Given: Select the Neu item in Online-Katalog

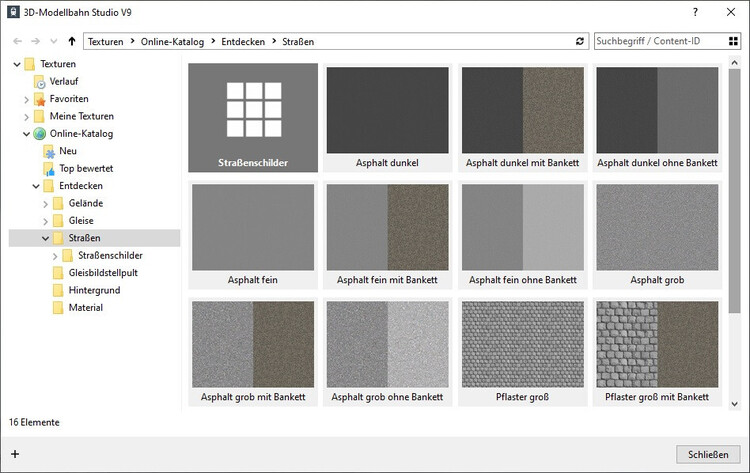Looking at the screenshot, I should (x=67, y=151).
